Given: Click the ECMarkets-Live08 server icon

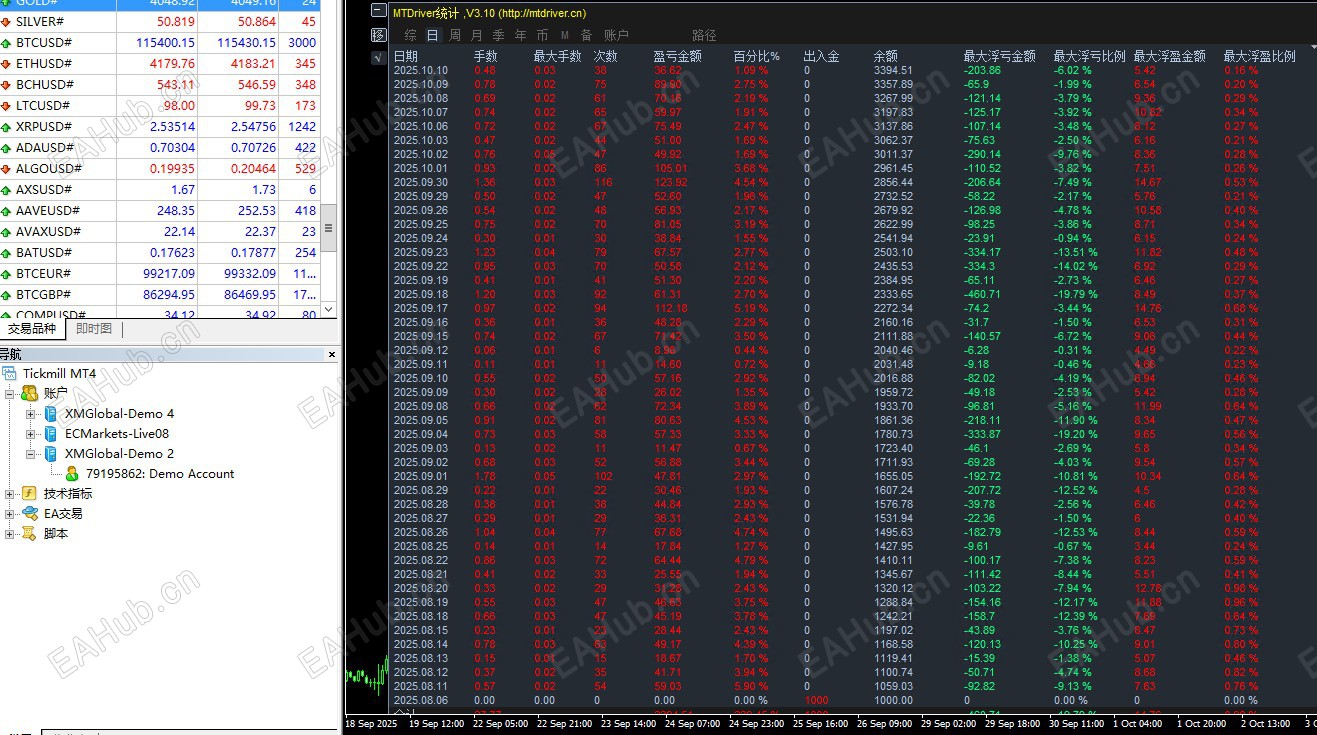Looking at the screenshot, I should tap(50, 434).
